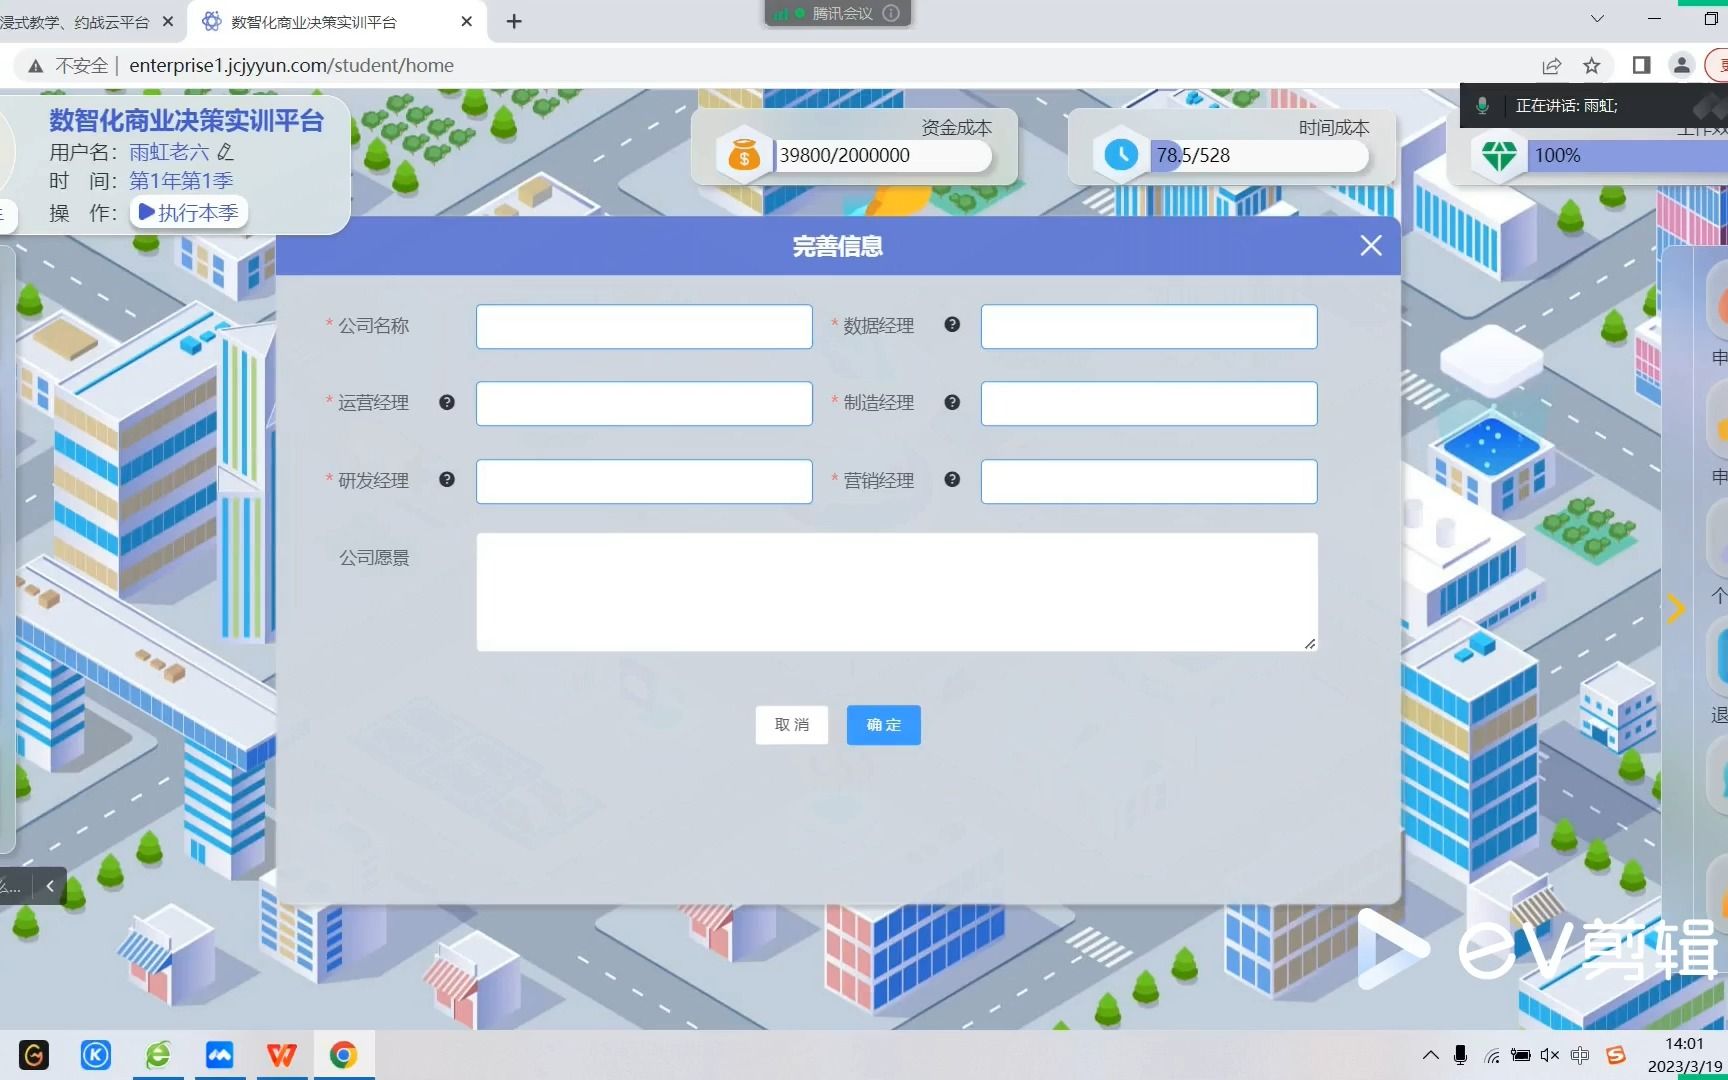Viewport: 1728px width, 1080px height.
Task: Click the 研发经理 input field
Action: tap(644, 481)
